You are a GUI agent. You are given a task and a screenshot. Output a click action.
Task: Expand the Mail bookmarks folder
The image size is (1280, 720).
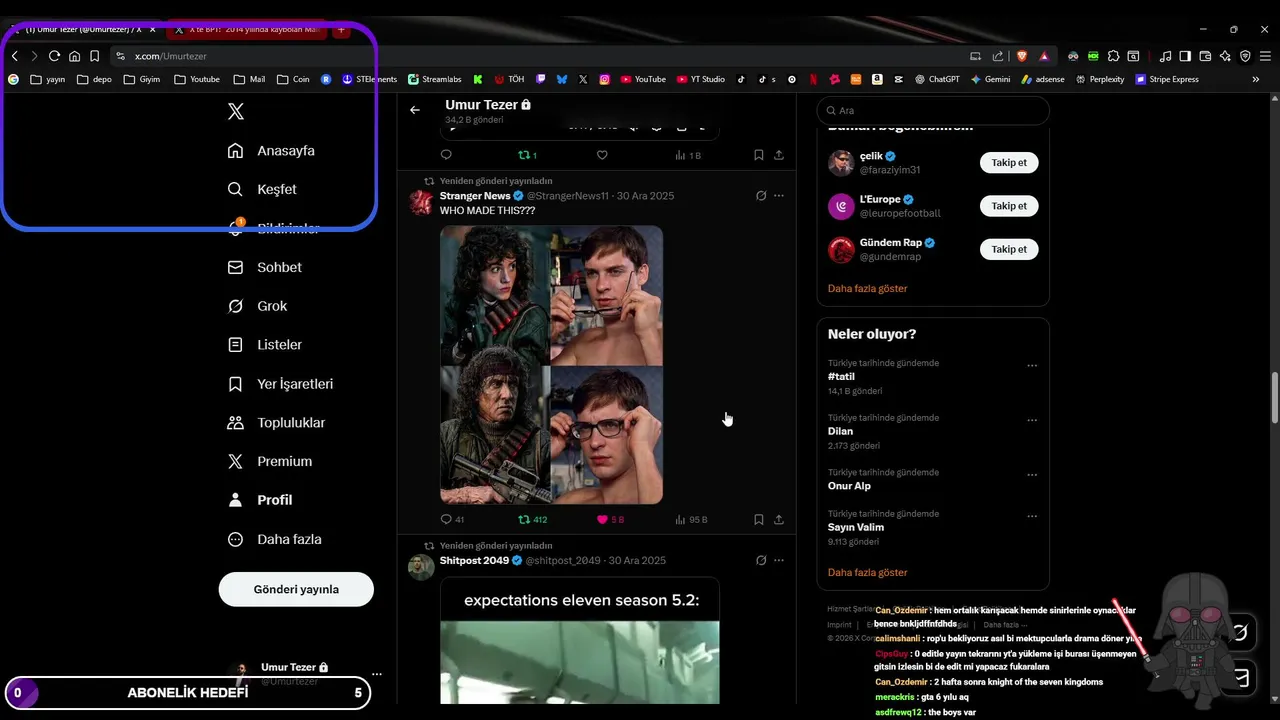tap(249, 79)
